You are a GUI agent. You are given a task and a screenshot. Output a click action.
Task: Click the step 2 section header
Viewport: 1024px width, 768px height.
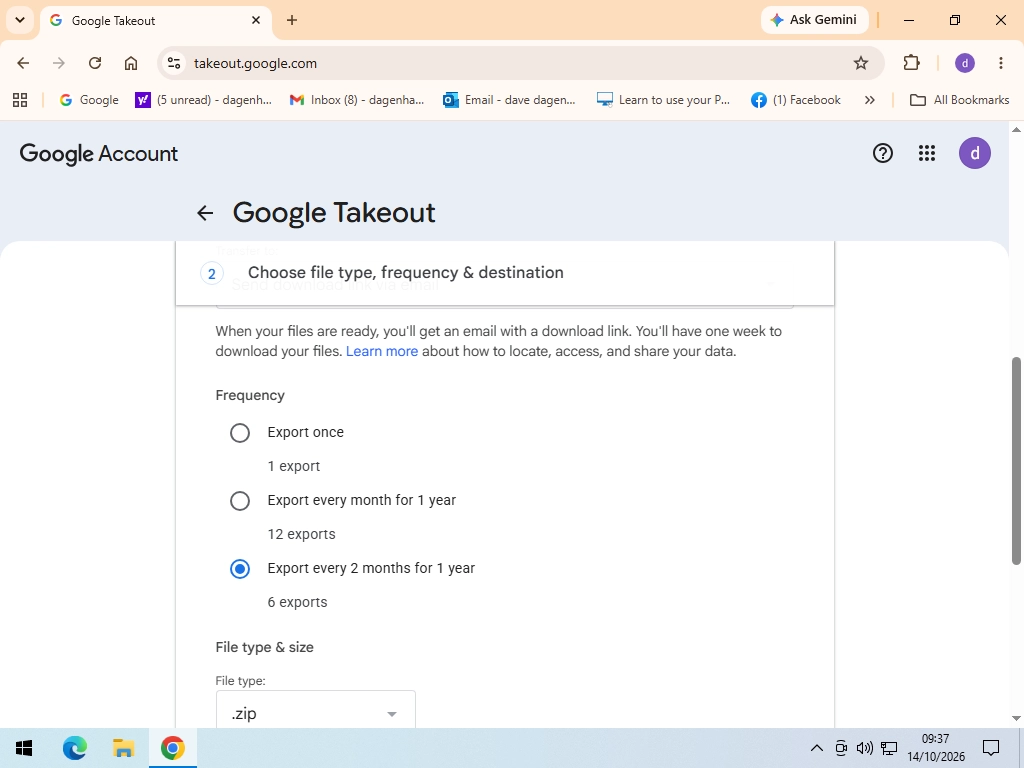click(505, 273)
